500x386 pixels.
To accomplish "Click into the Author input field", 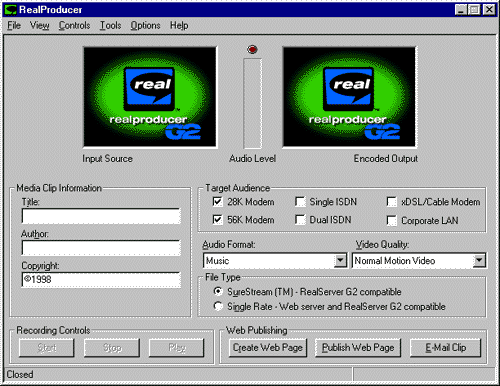I will pyautogui.click(x=101, y=248).
